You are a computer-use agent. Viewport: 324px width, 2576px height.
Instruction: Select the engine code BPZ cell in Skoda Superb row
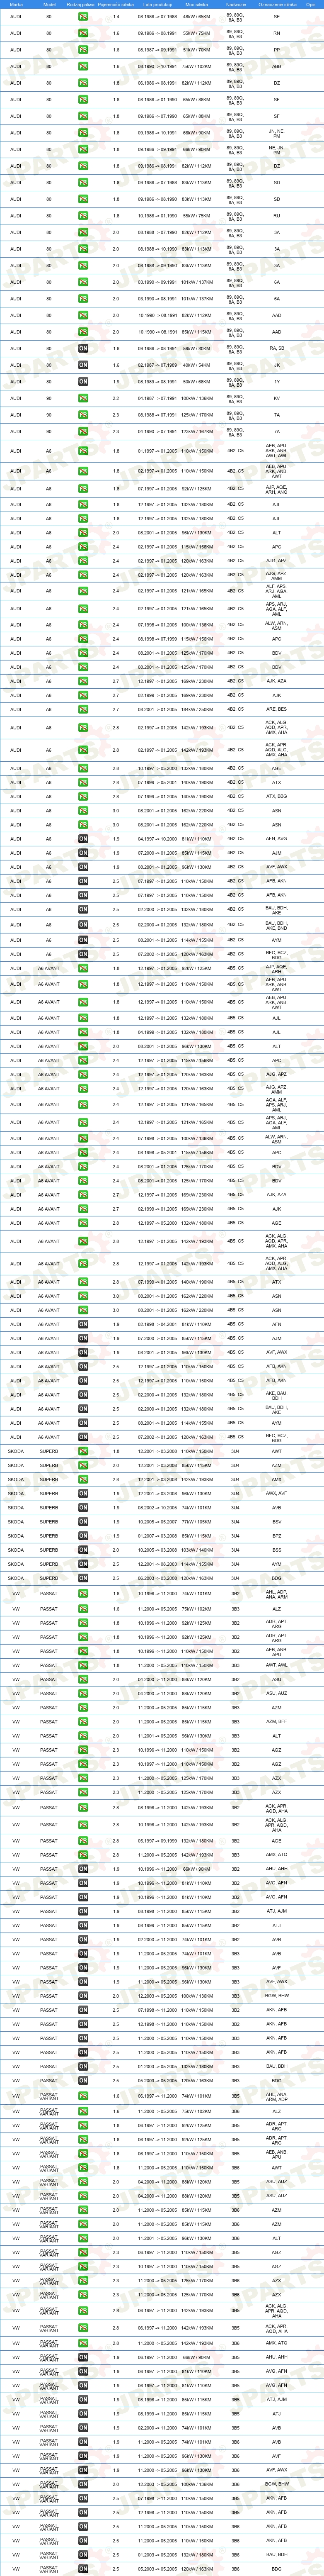[277, 1536]
